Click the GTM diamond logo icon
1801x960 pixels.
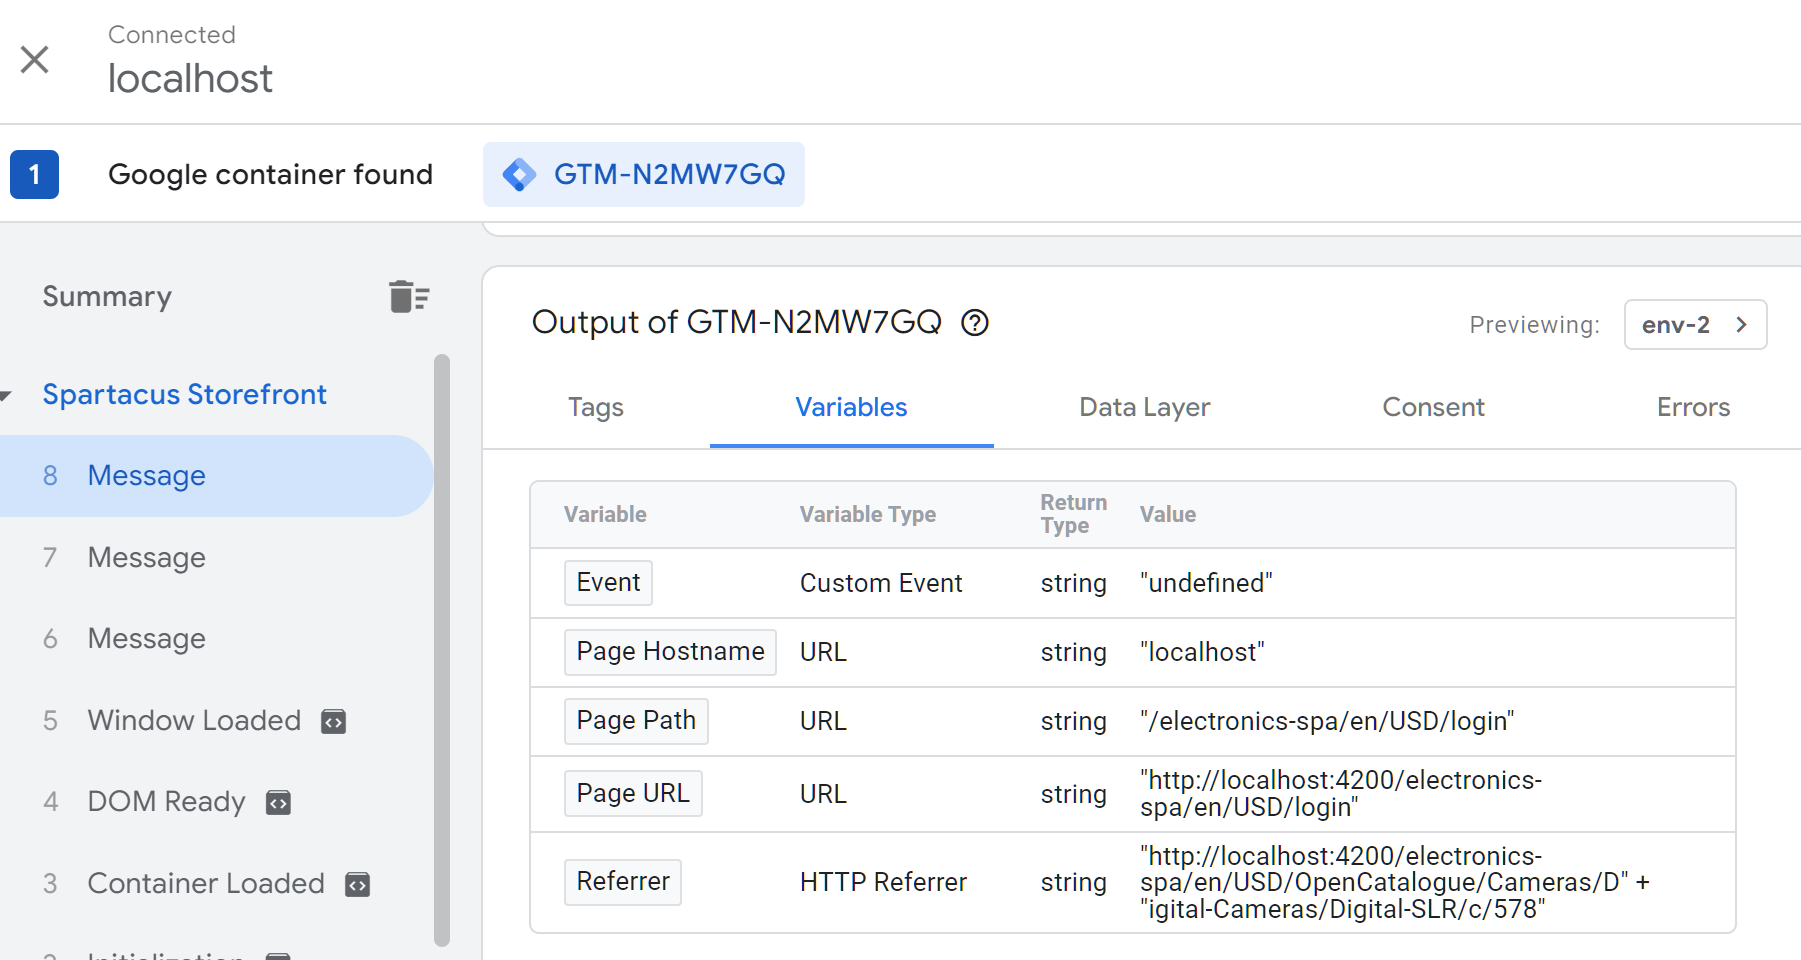[x=519, y=175]
